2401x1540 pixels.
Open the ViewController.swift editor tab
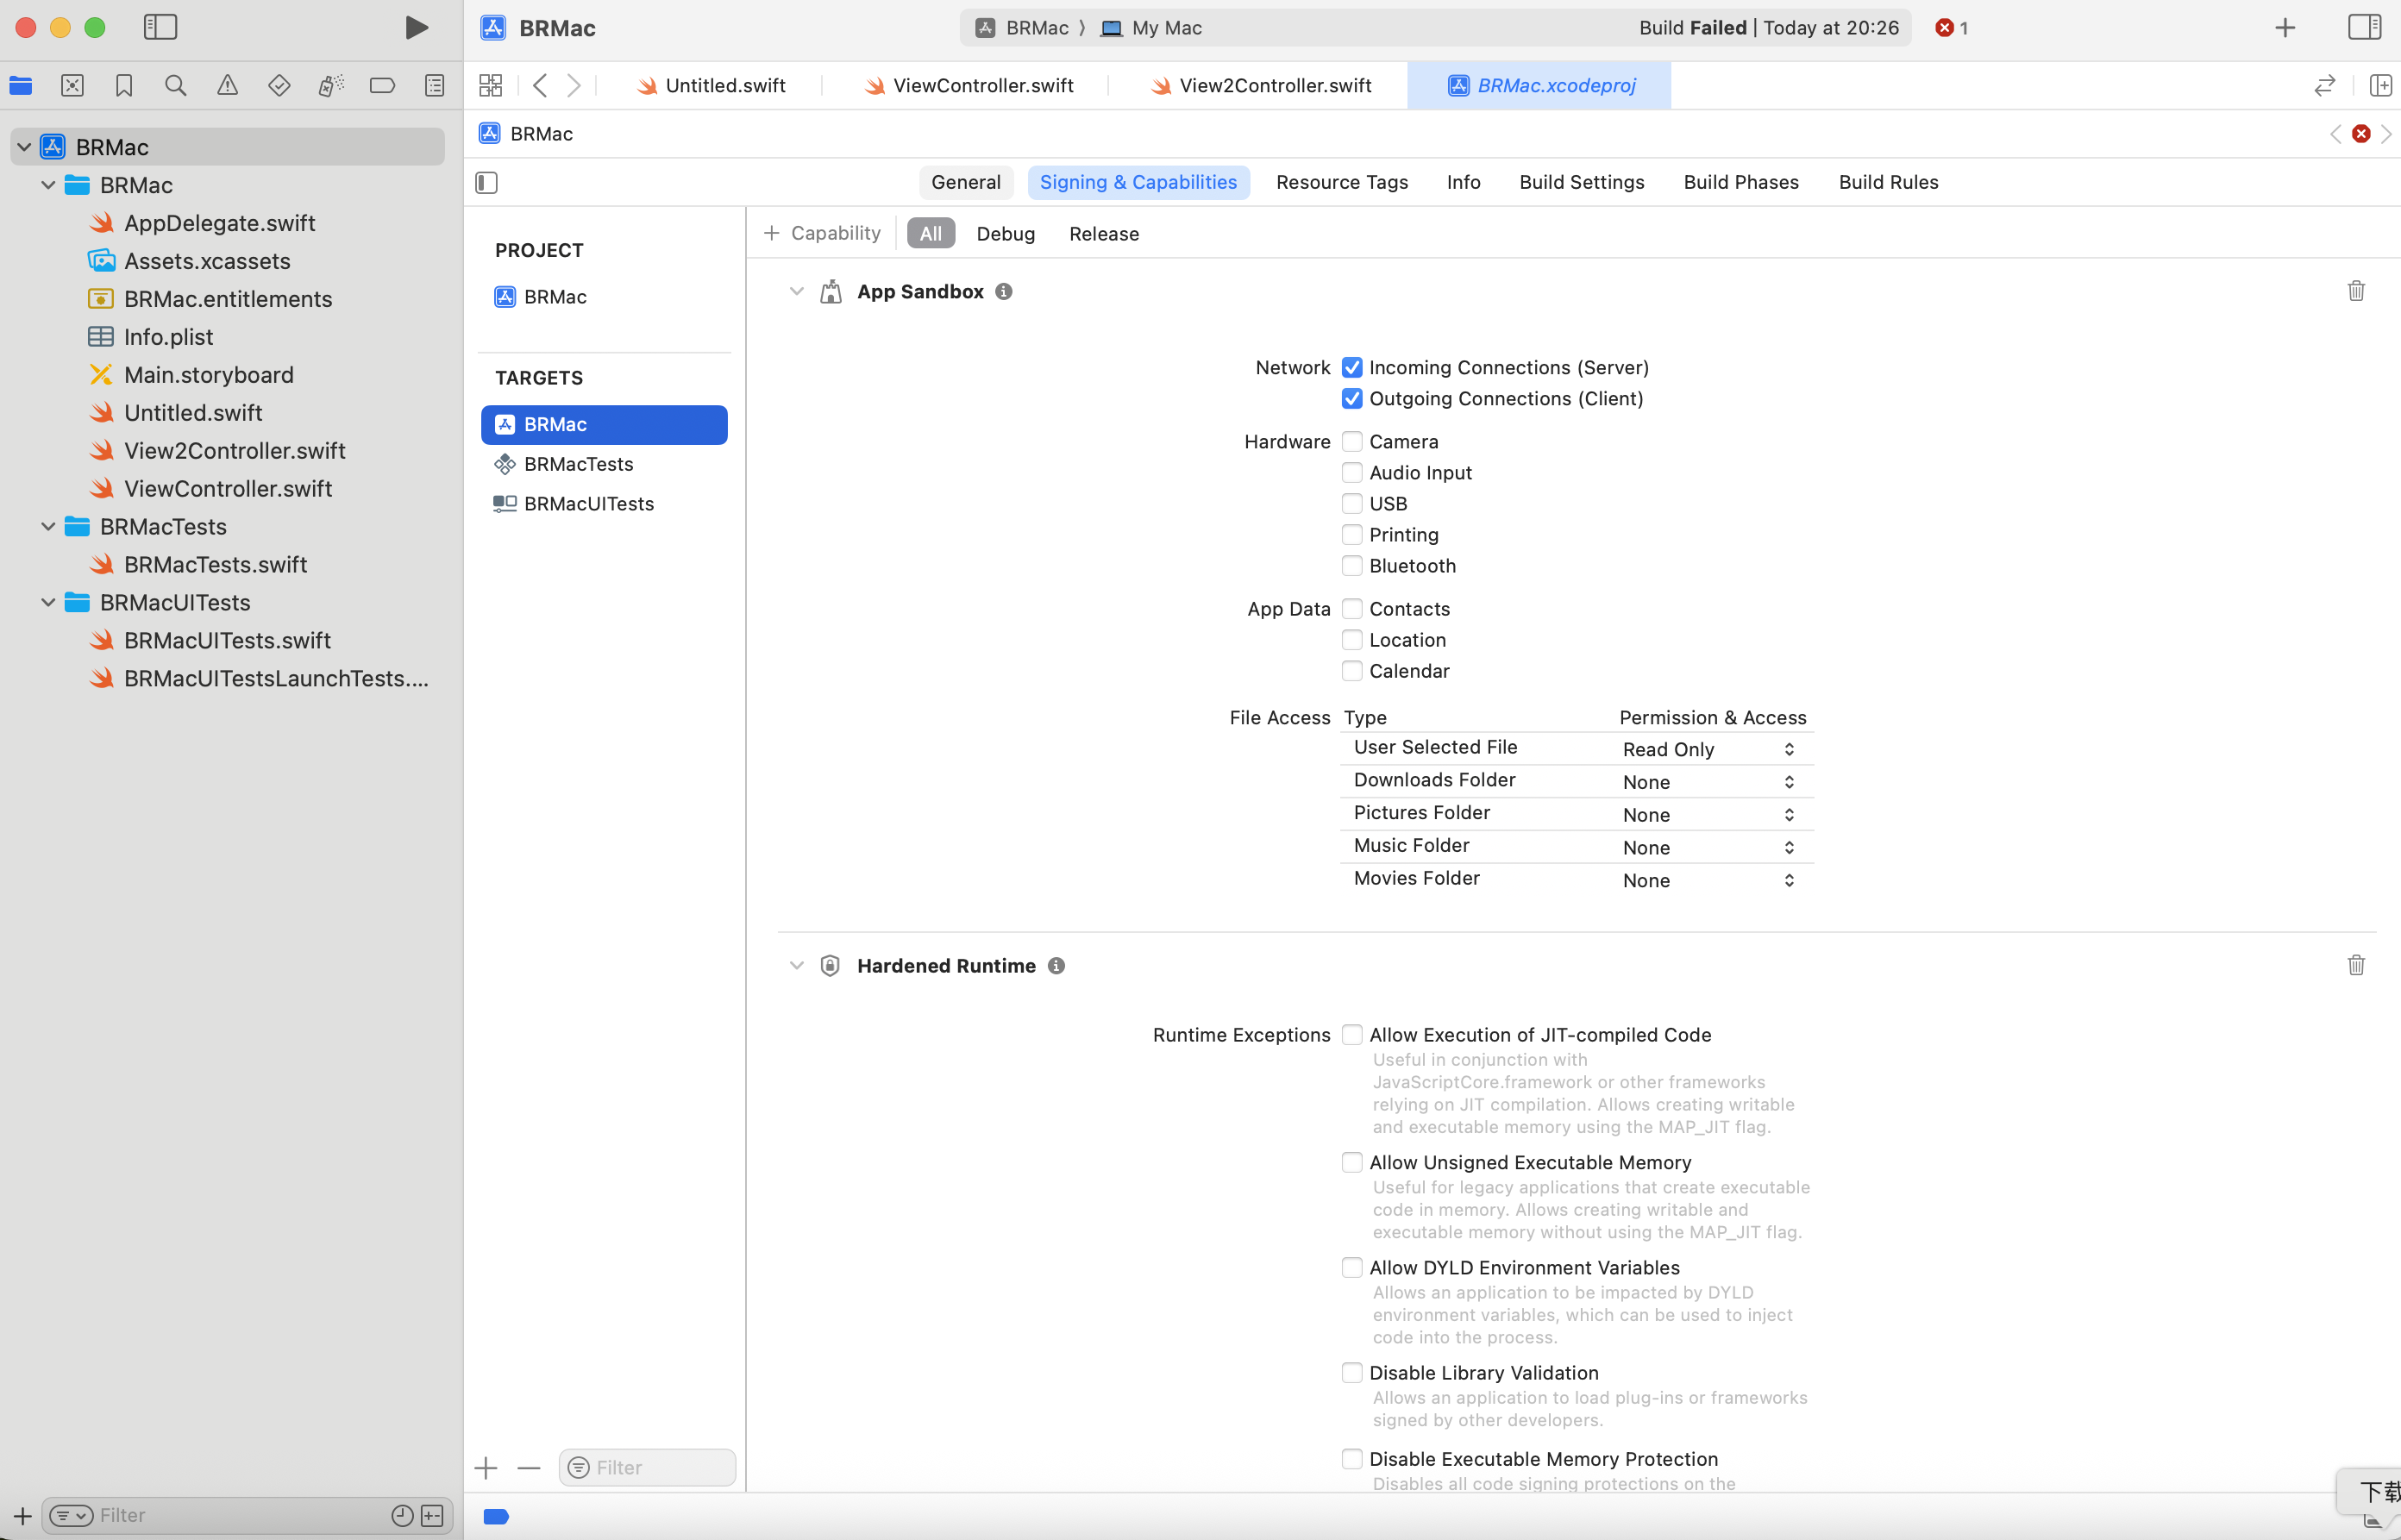click(x=982, y=86)
